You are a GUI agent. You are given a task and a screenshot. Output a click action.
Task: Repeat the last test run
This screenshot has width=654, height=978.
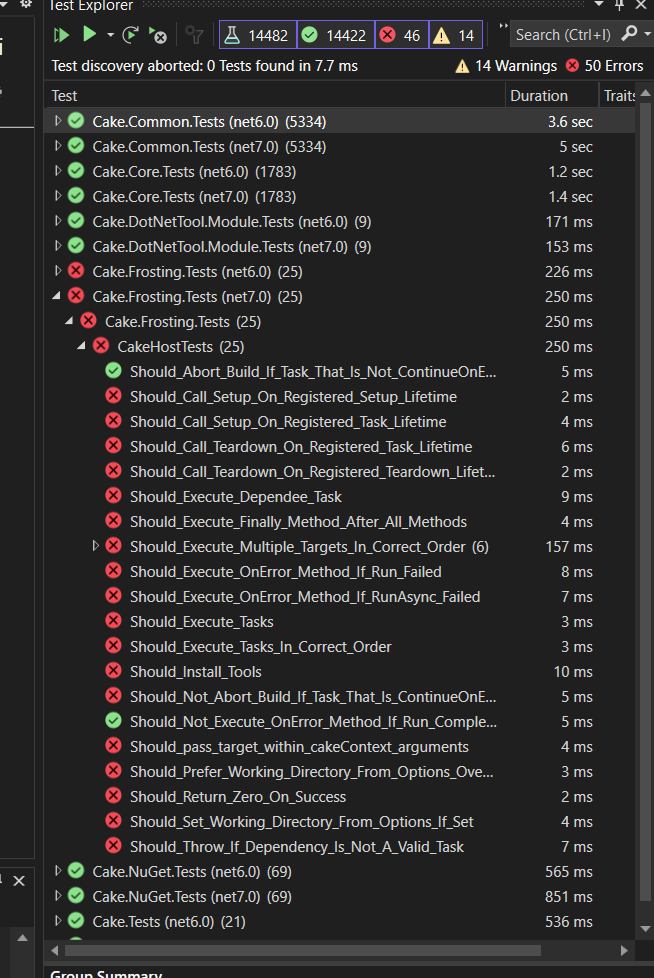(130, 35)
